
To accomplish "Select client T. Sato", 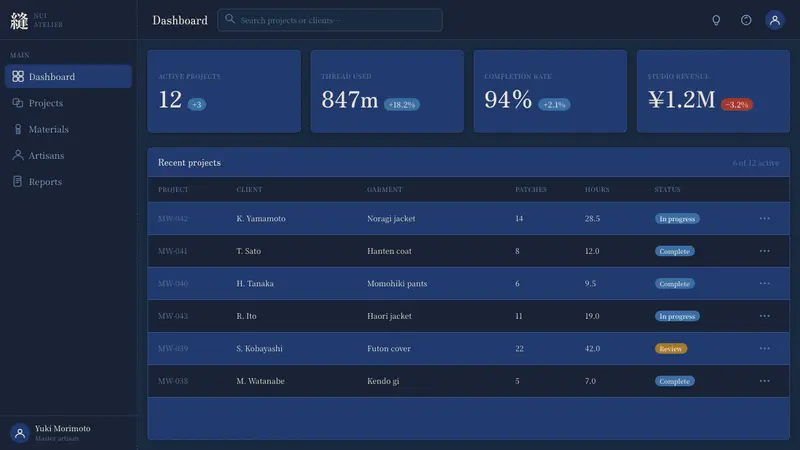I will [248, 251].
